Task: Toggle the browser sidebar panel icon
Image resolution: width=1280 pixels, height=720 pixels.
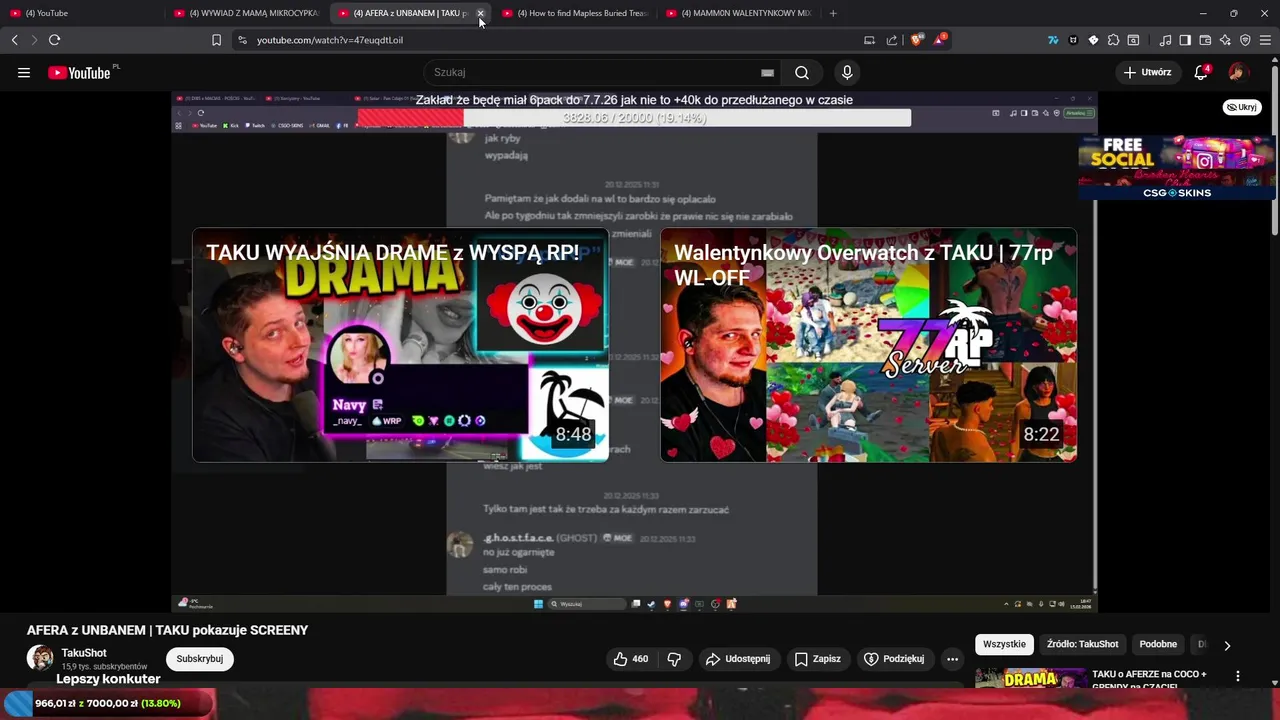Action: [1185, 40]
